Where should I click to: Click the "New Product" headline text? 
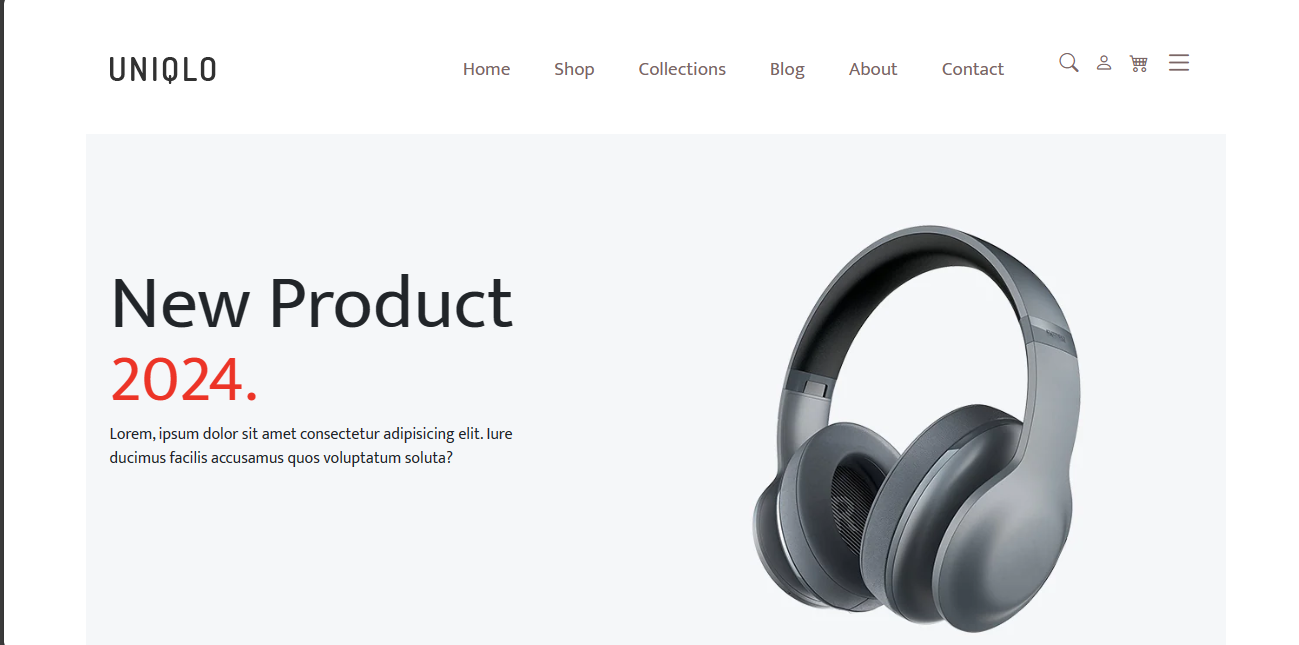tap(311, 302)
